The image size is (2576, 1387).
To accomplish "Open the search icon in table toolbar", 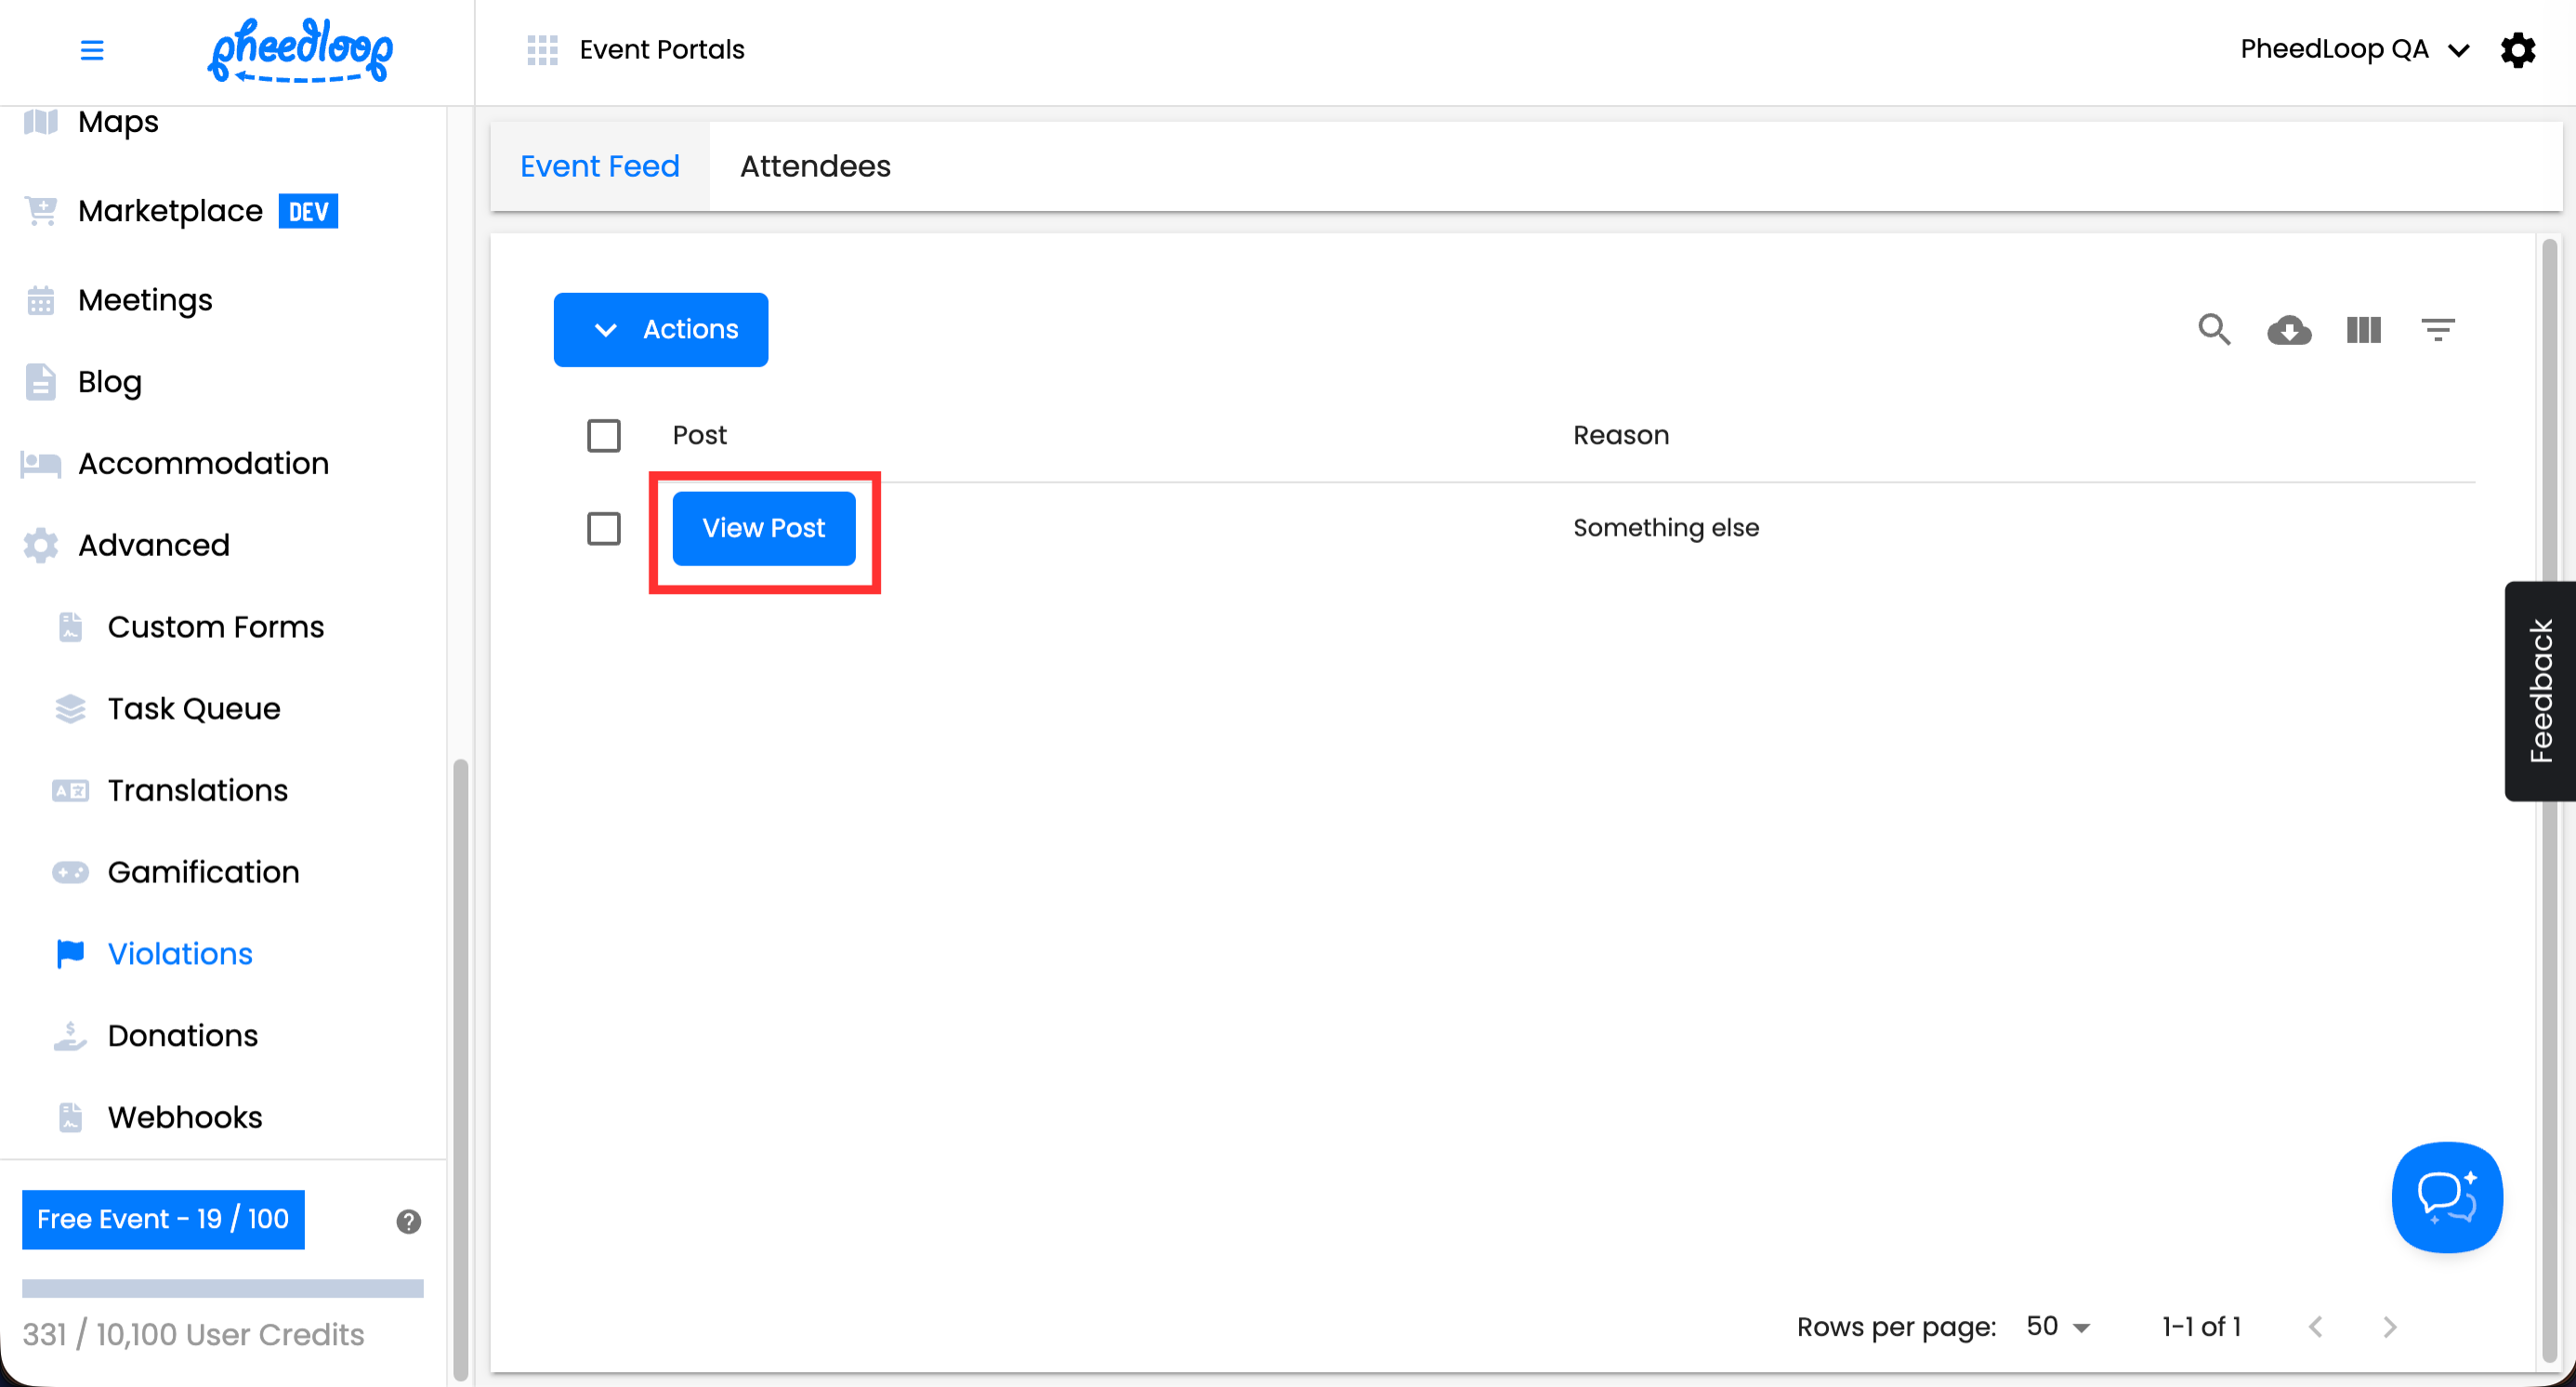I will point(2214,329).
